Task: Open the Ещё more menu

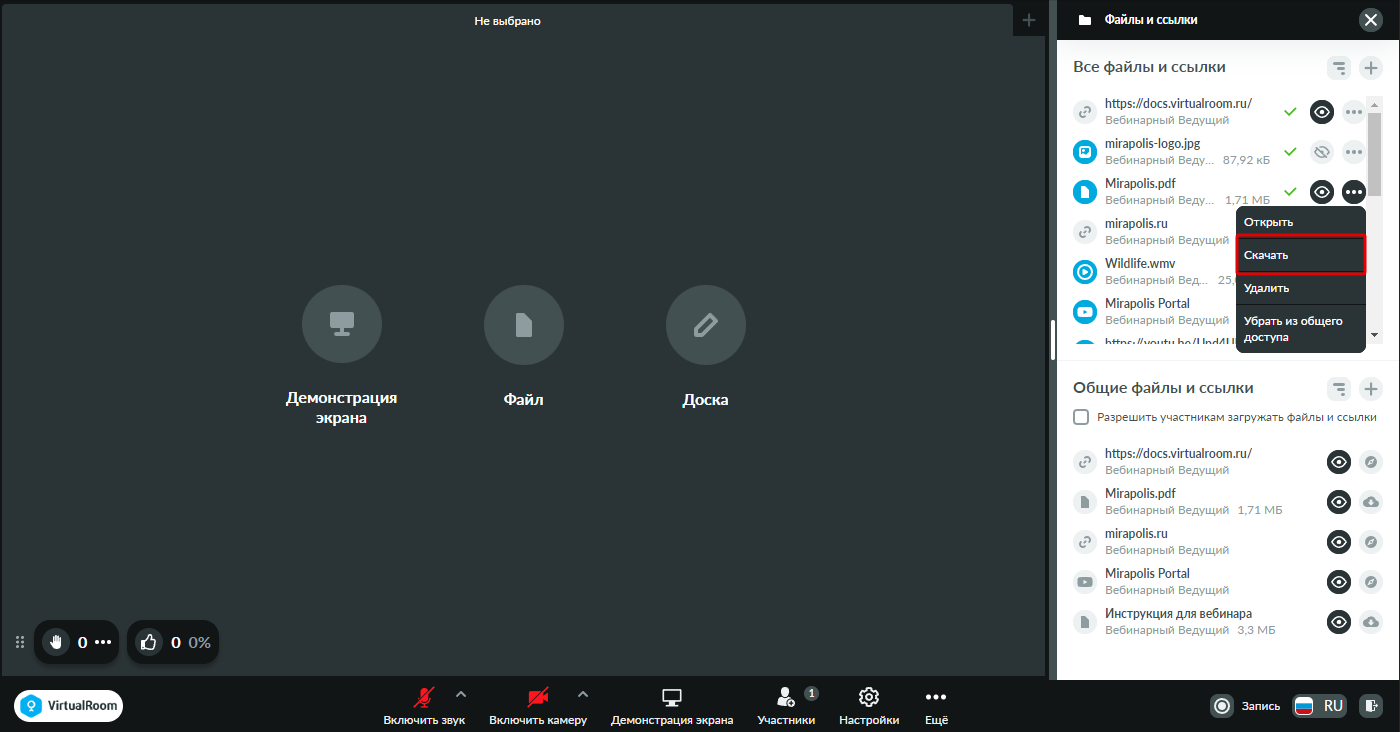Action: 935,705
